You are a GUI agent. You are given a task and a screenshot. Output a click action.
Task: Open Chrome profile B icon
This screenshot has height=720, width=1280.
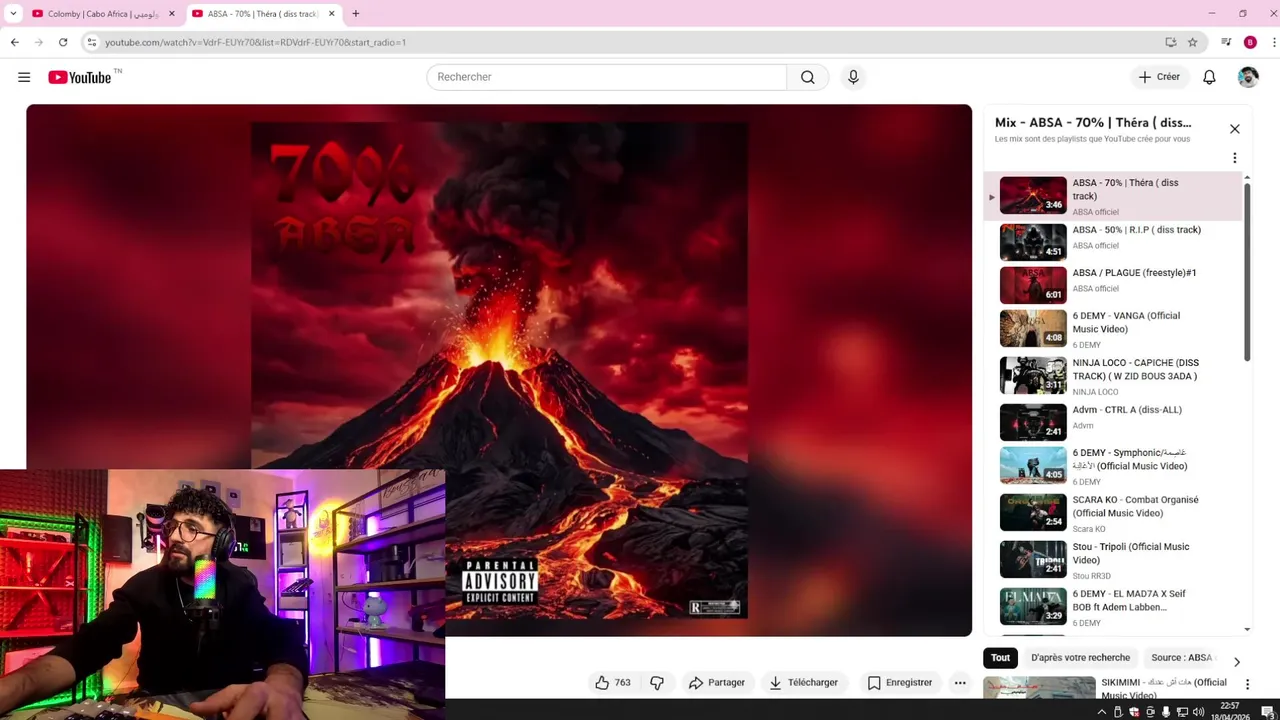click(1250, 42)
